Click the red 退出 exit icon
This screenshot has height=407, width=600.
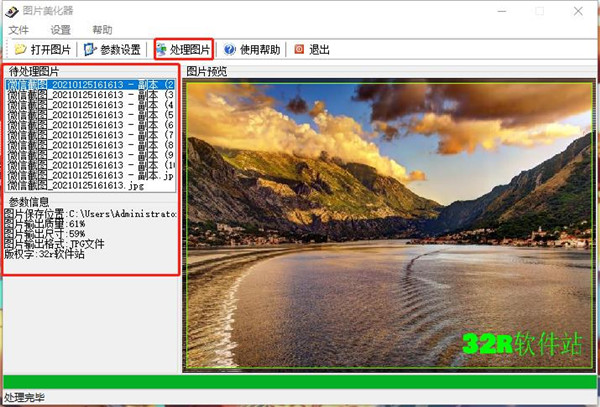point(299,49)
